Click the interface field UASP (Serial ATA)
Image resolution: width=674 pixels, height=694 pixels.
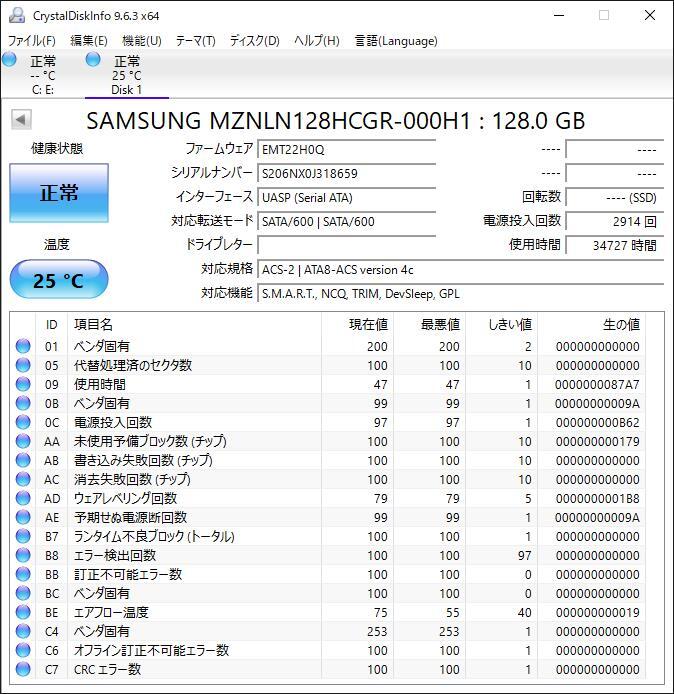pos(347,197)
